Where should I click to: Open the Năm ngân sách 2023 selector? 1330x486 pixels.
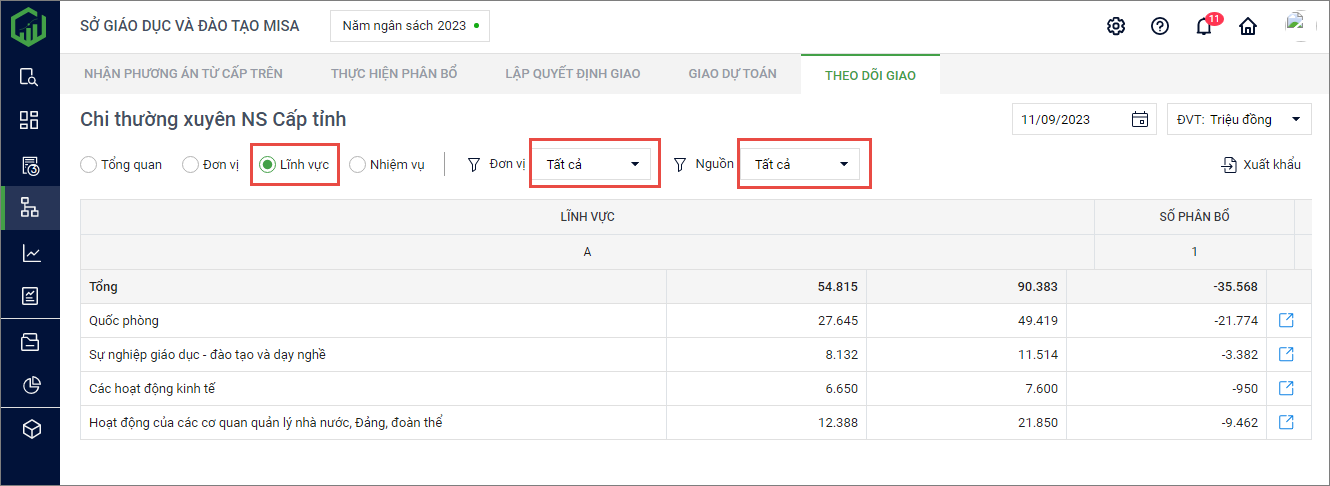[410, 26]
